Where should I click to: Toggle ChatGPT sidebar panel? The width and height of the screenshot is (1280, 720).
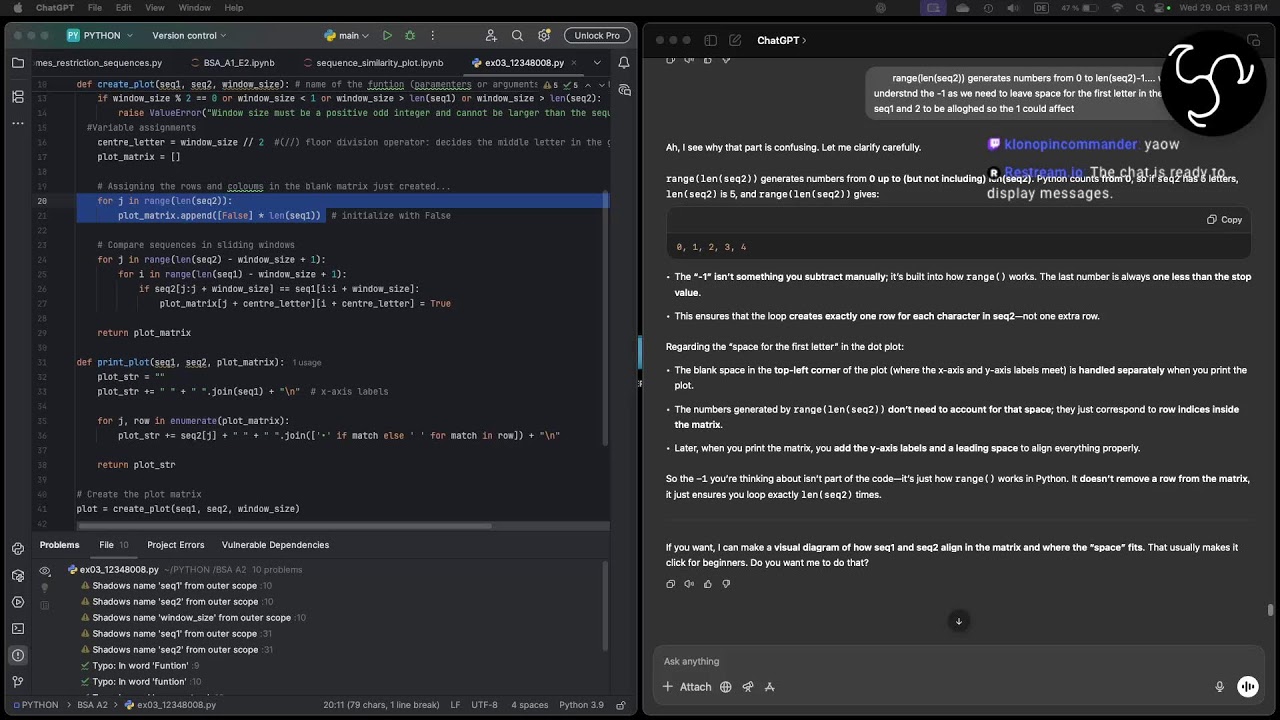click(710, 41)
